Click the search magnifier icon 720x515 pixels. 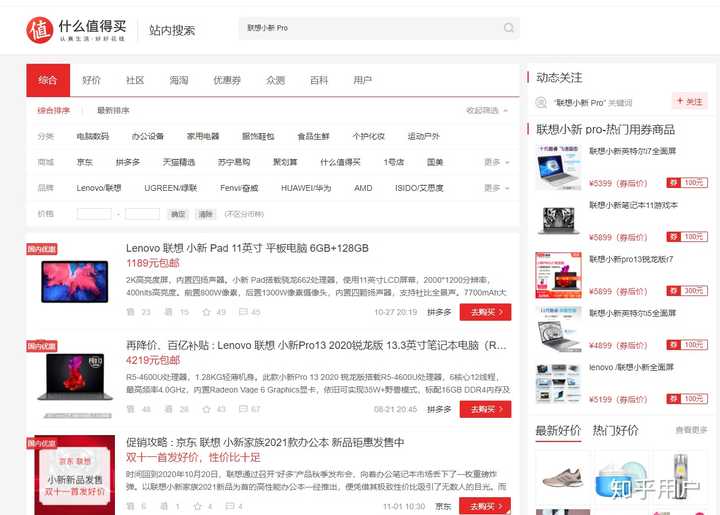click(x=508, y=28)
